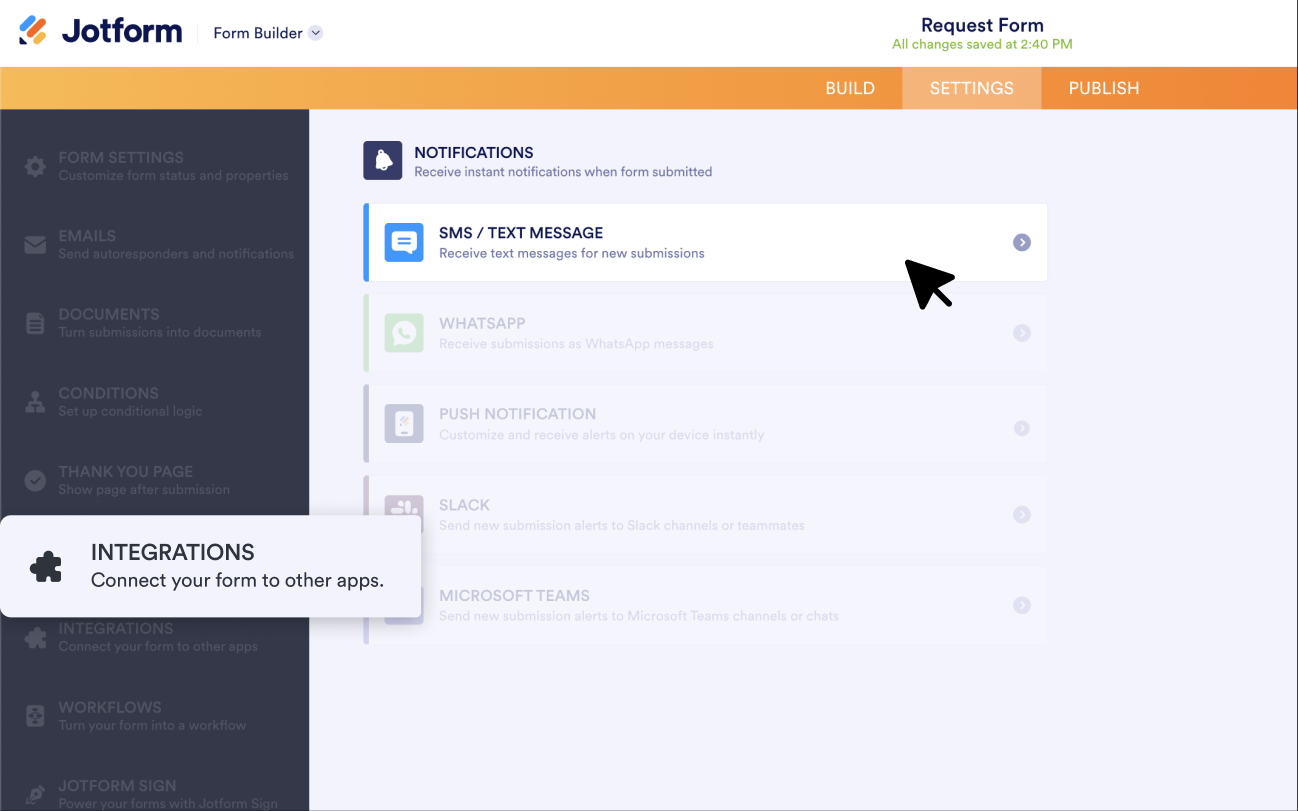The height and width of the screenshot is (811, 1298).
Task: Open the Slack notification title
Action: (464, 505)
